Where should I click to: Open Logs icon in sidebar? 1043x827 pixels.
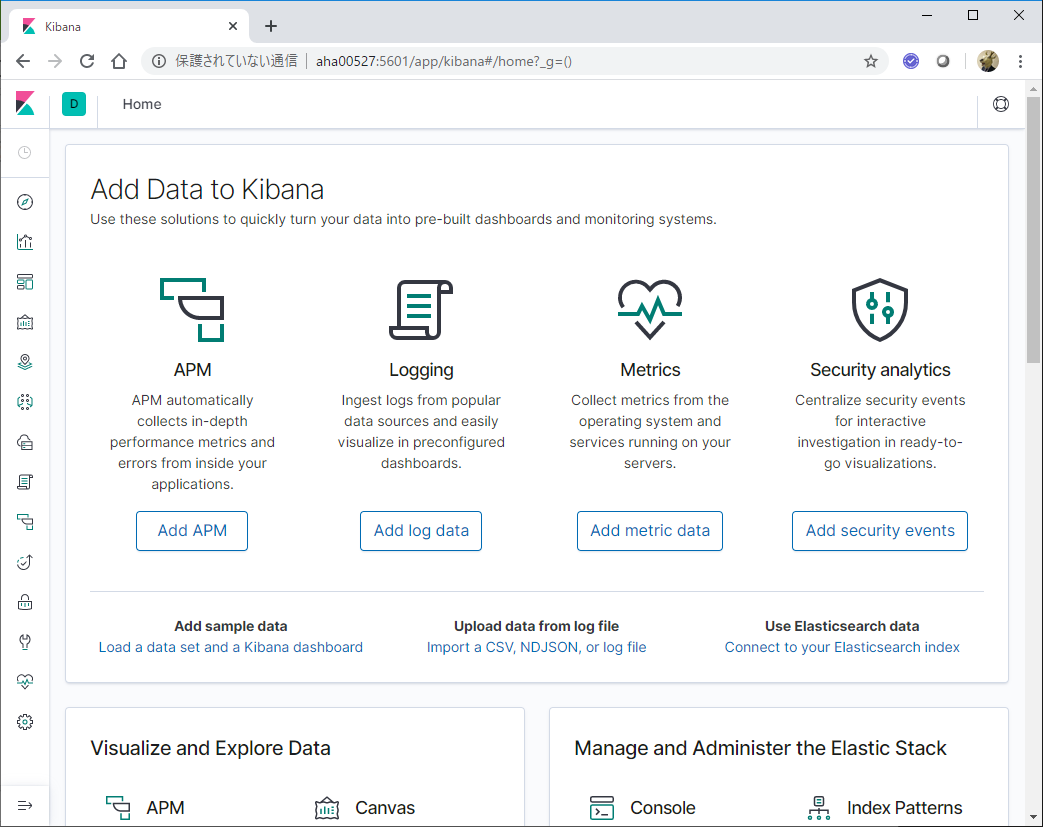click(25, 482)
